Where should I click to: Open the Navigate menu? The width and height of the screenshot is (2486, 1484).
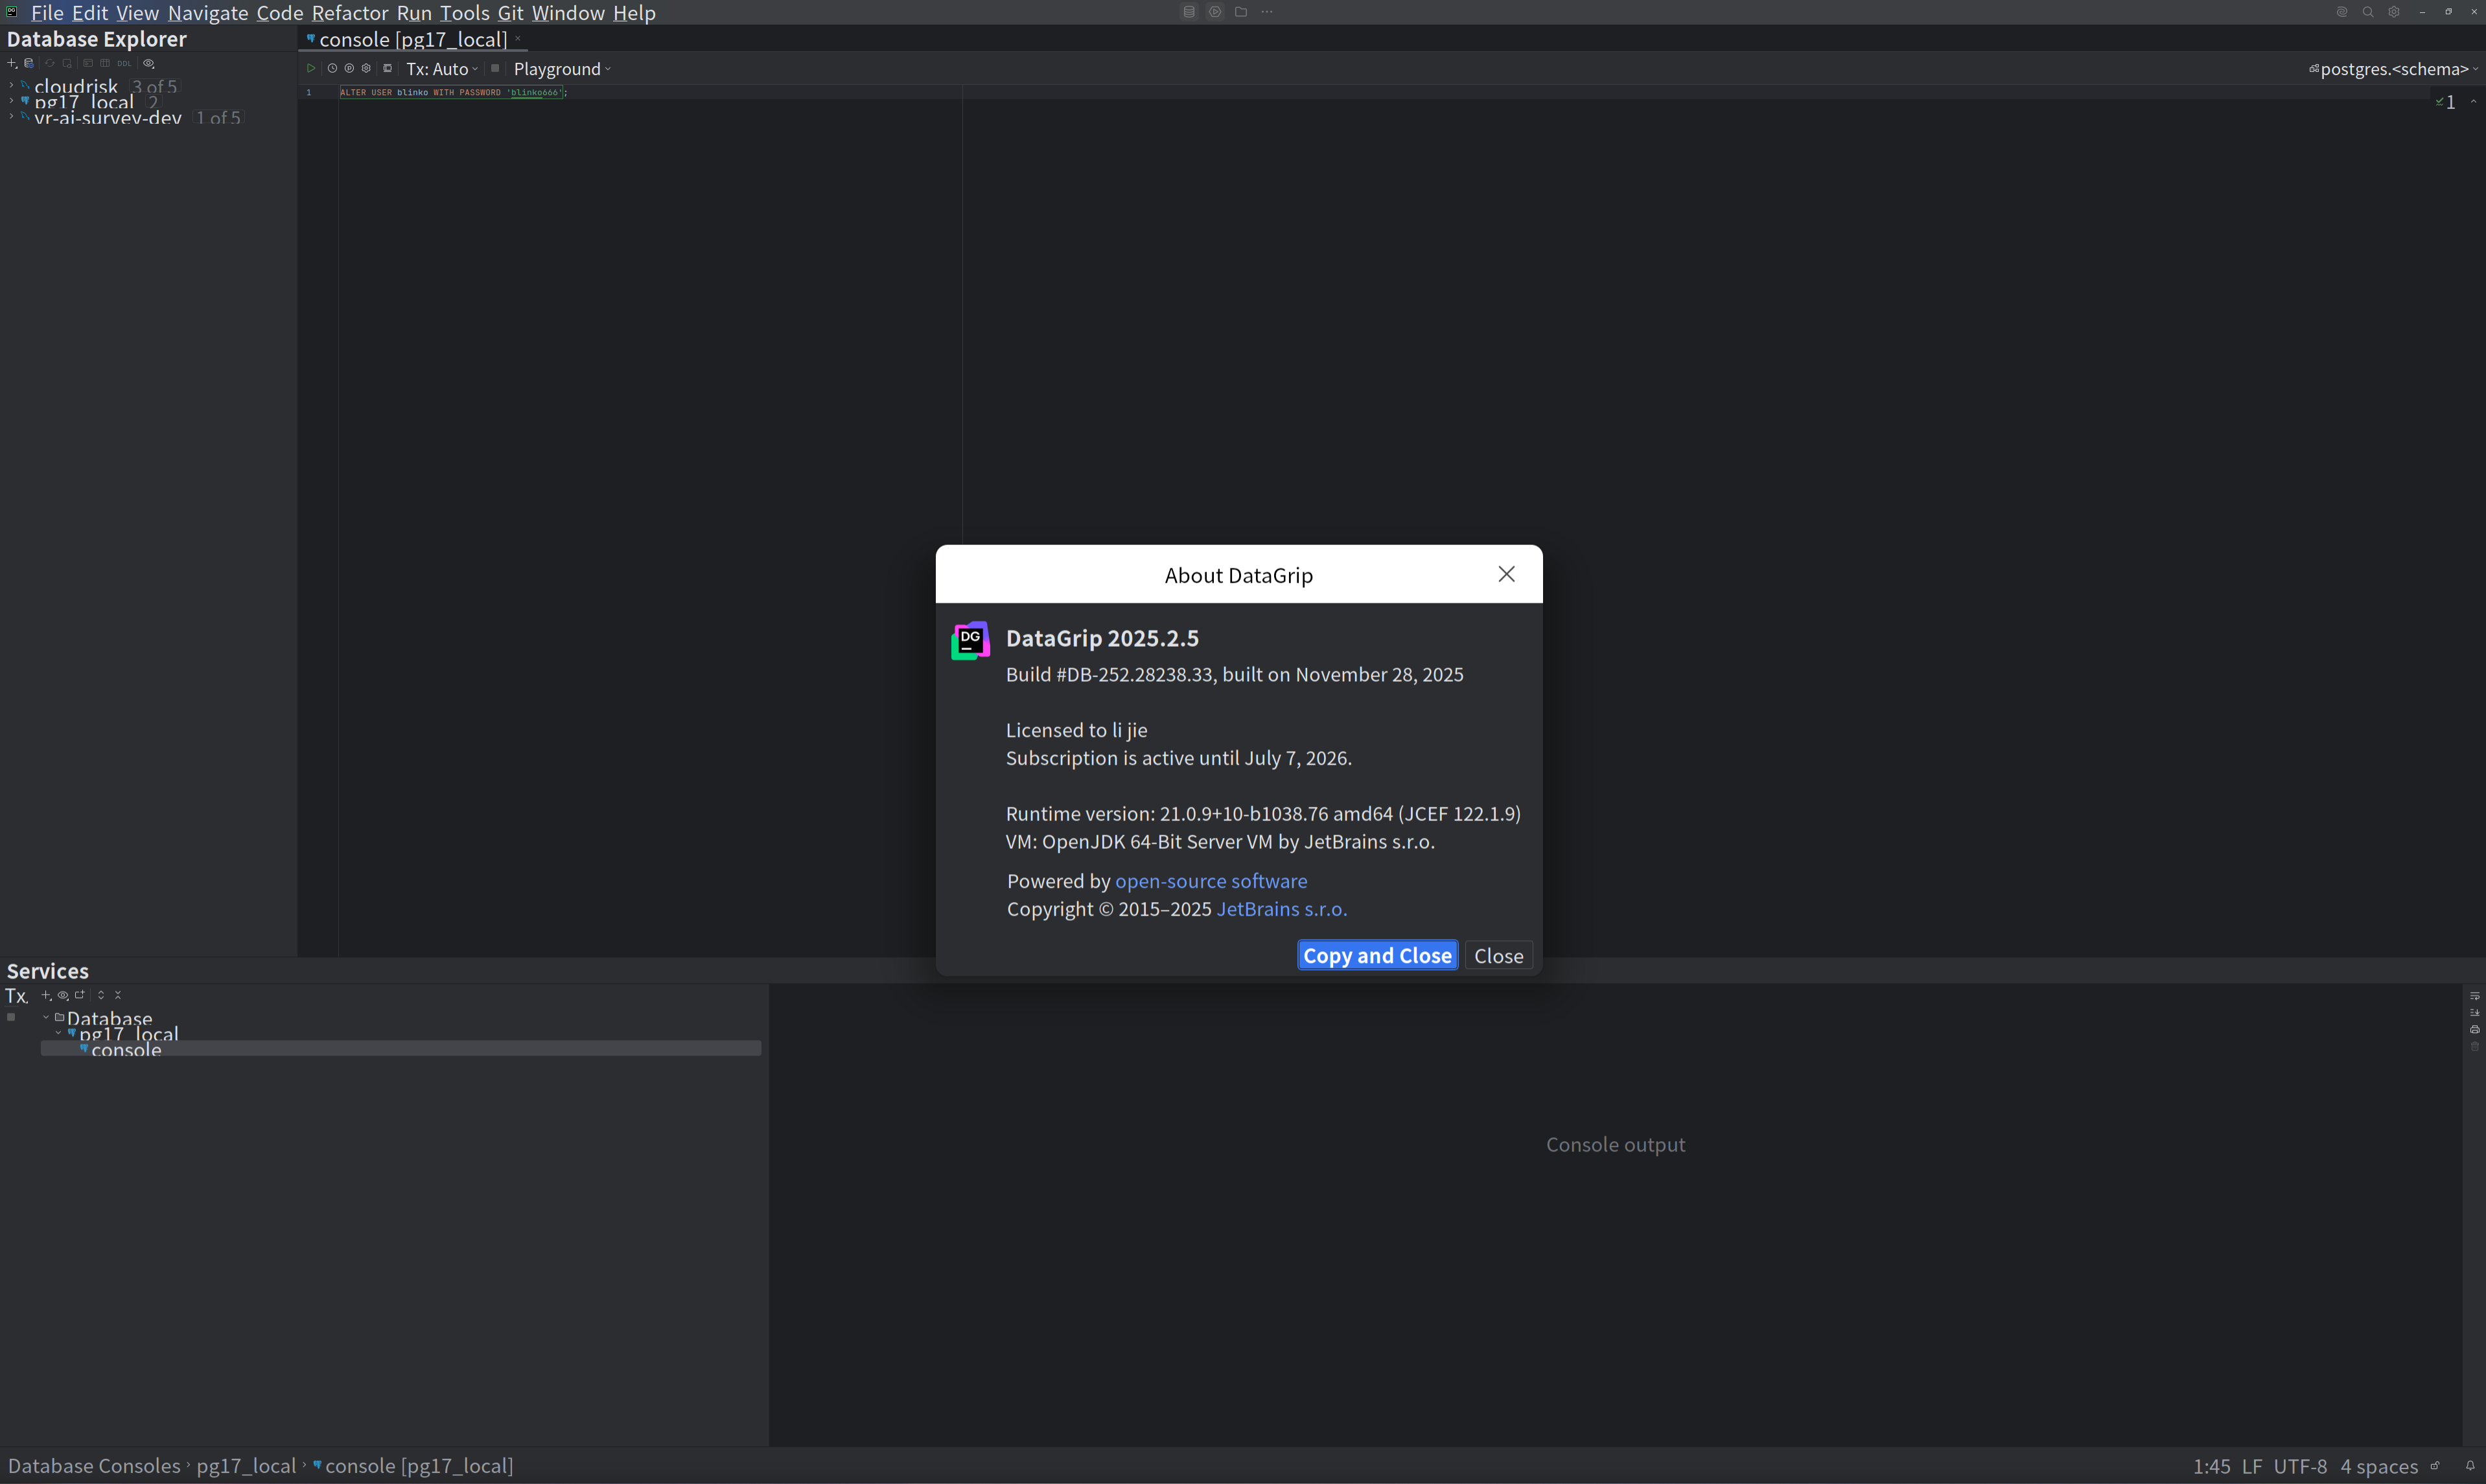coord(208,13)
